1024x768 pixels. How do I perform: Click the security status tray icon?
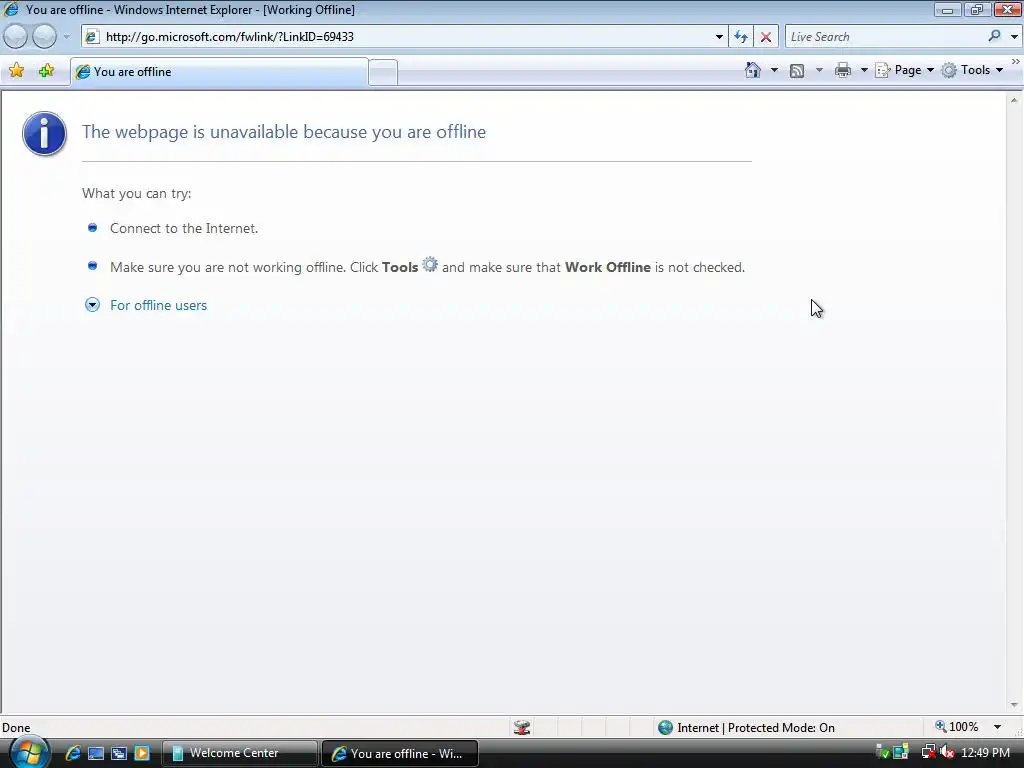[882, 752]
